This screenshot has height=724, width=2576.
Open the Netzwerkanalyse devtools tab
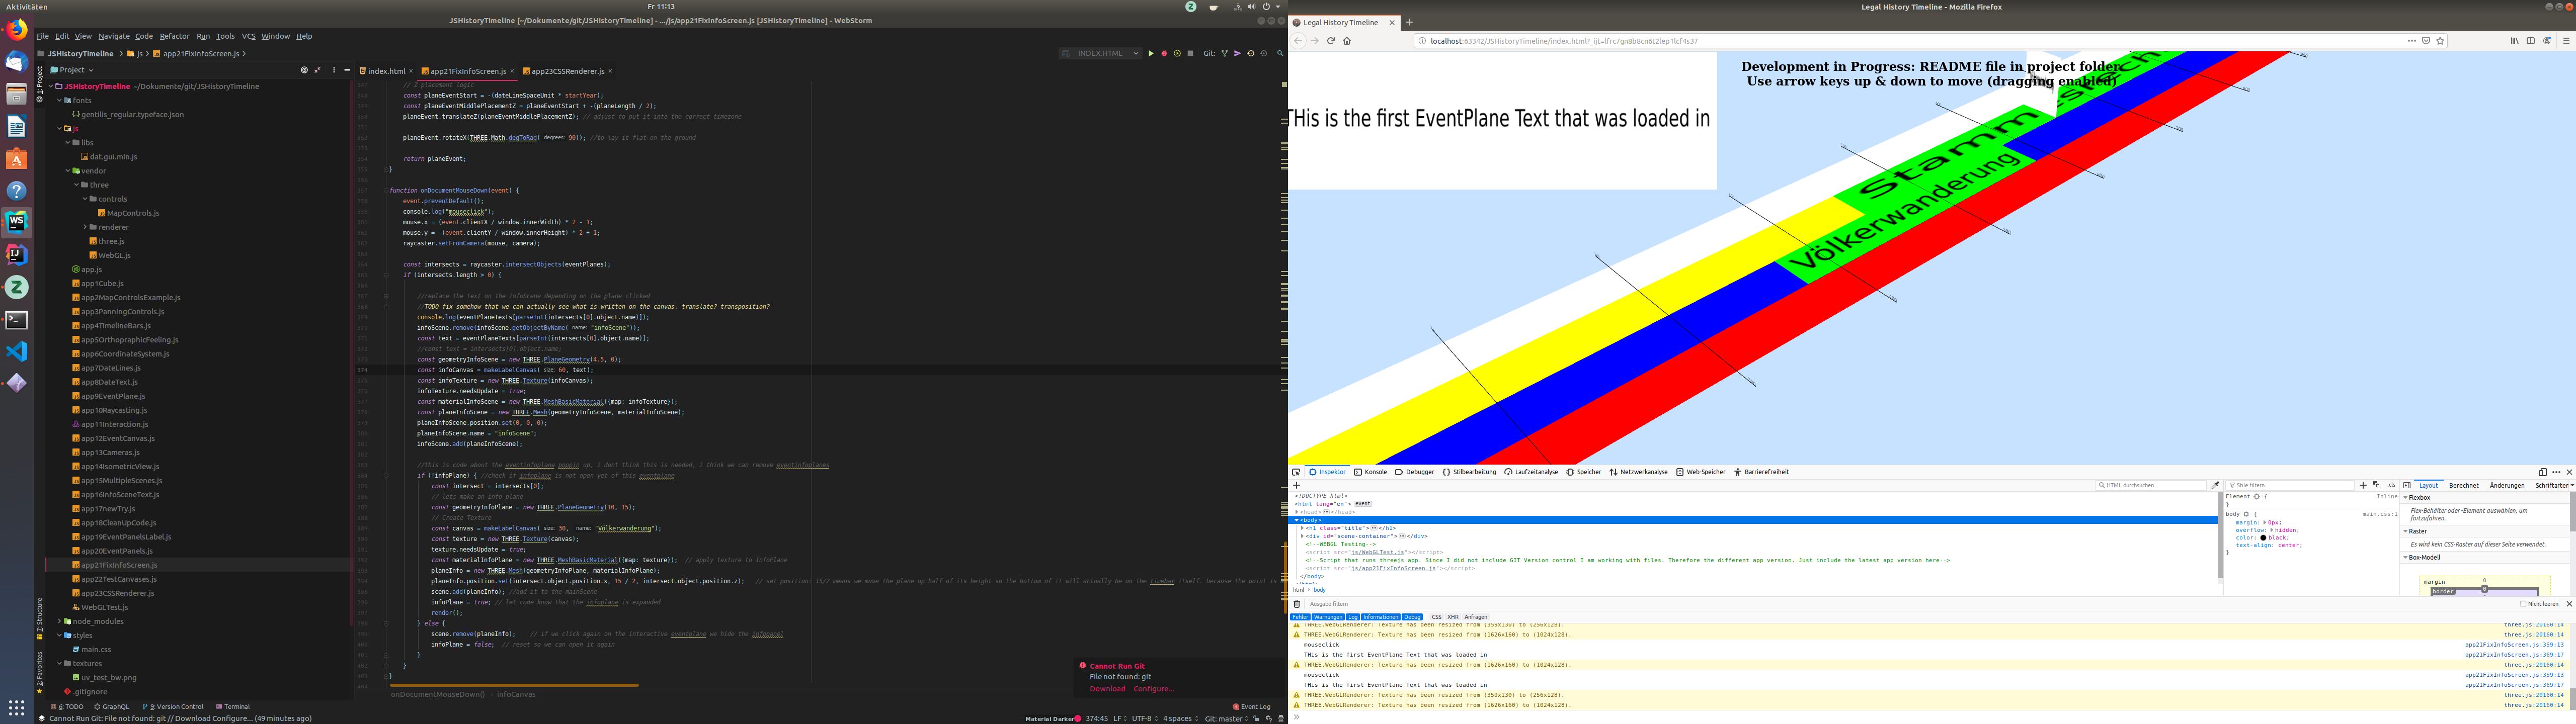pos(1638,472)
